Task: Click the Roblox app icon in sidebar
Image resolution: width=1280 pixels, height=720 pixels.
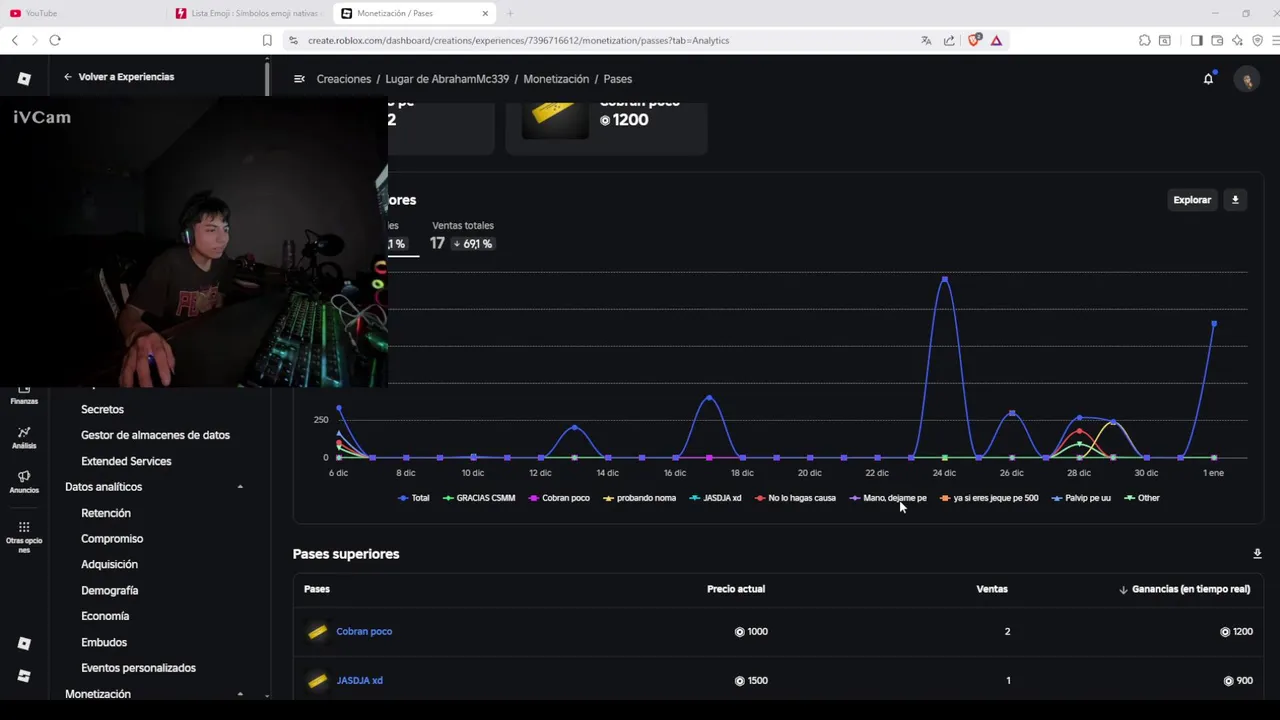Action: 24,643
